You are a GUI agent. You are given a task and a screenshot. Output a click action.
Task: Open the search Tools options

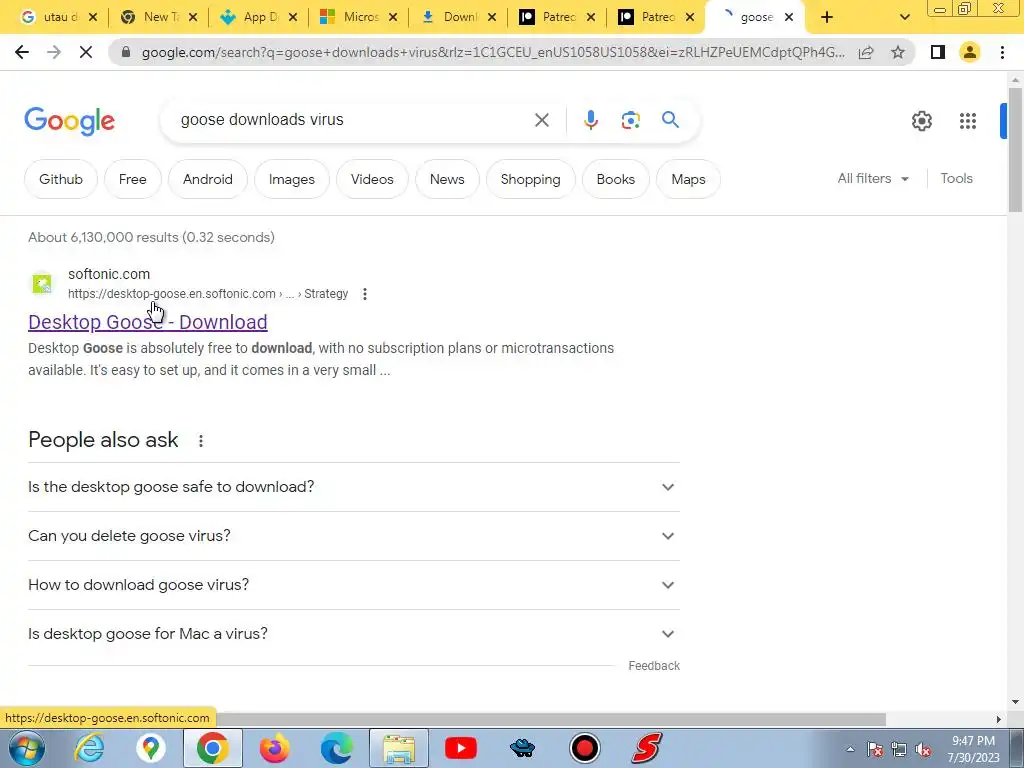956,178
